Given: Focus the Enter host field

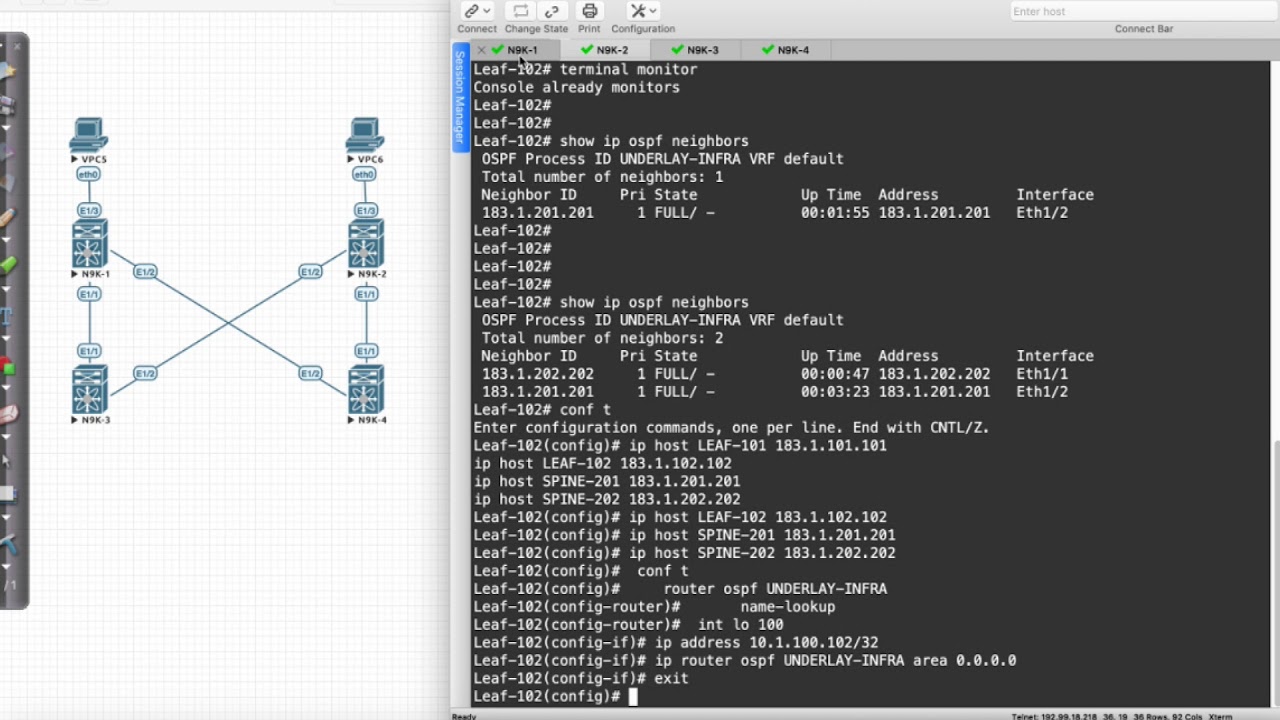Looking at the screenshot, I should tap(1141, 11).
